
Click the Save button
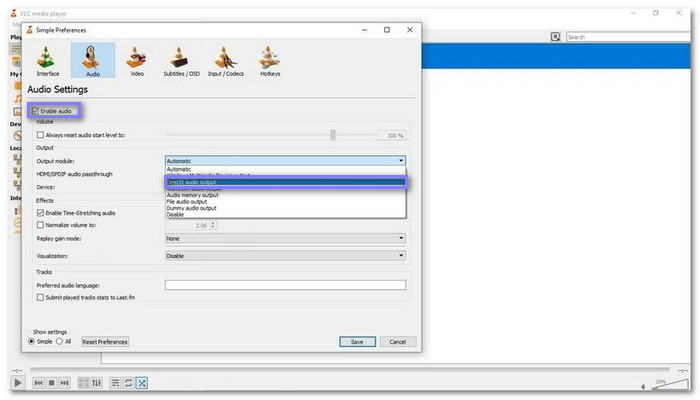click(357, 342)
